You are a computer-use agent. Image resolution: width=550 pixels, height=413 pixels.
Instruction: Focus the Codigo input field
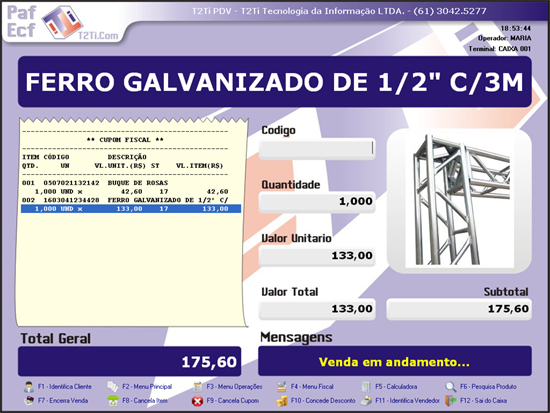(317, 149)
